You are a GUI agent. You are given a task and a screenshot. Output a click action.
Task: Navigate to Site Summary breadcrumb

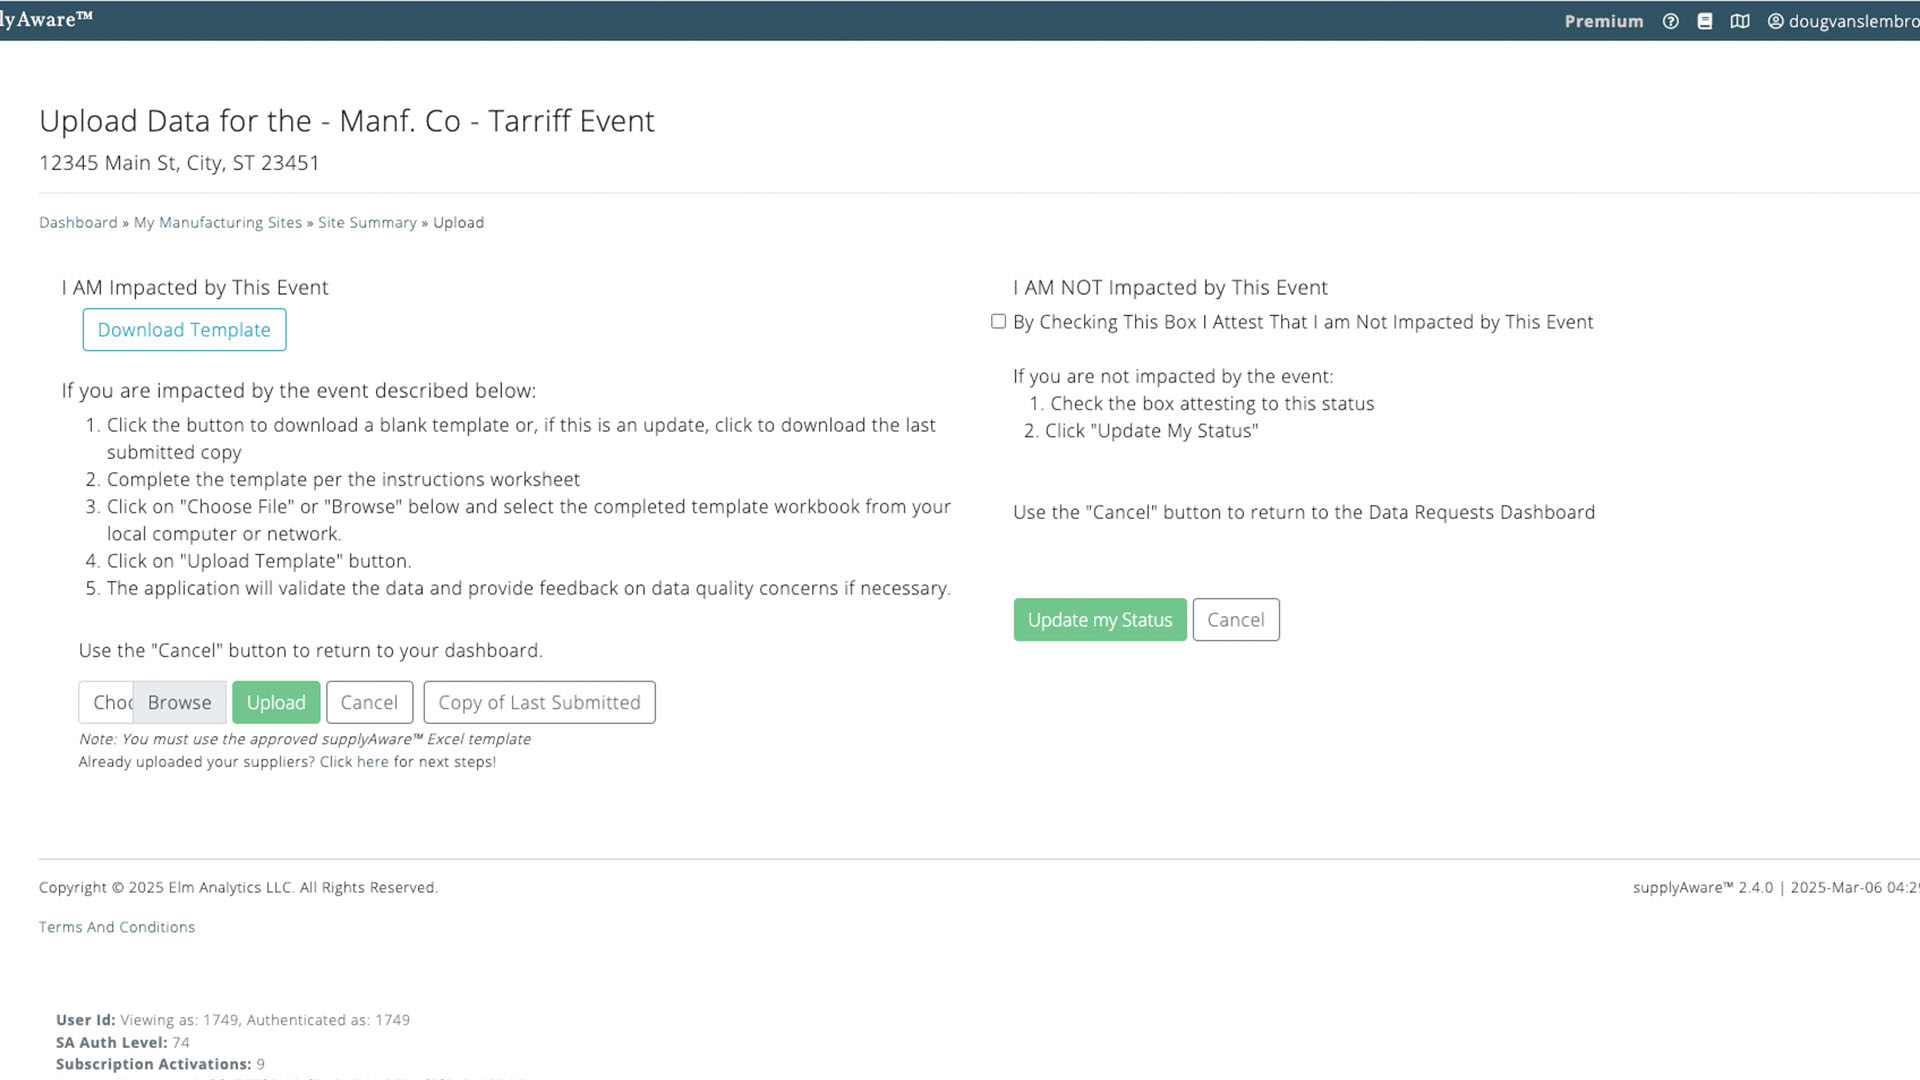pyautogui.click(x=367, y=222)
